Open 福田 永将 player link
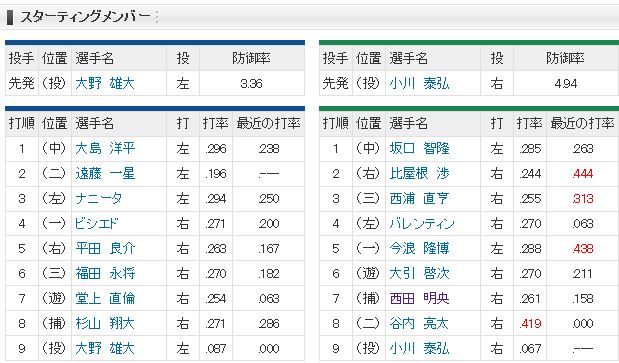Viewport: 619px width, 363px height. pos(105,273)
